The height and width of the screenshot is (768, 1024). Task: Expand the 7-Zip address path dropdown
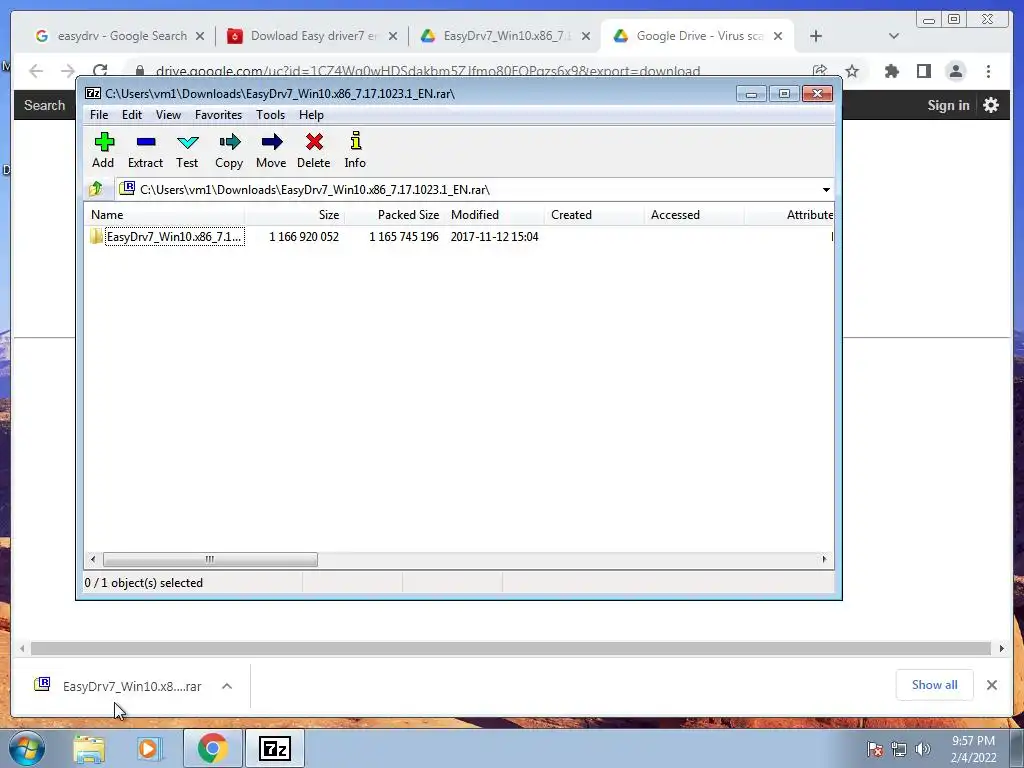826,190
